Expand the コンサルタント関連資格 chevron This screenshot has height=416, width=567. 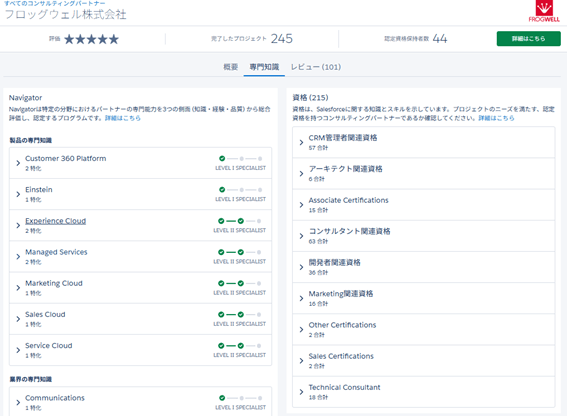(301, 236)
